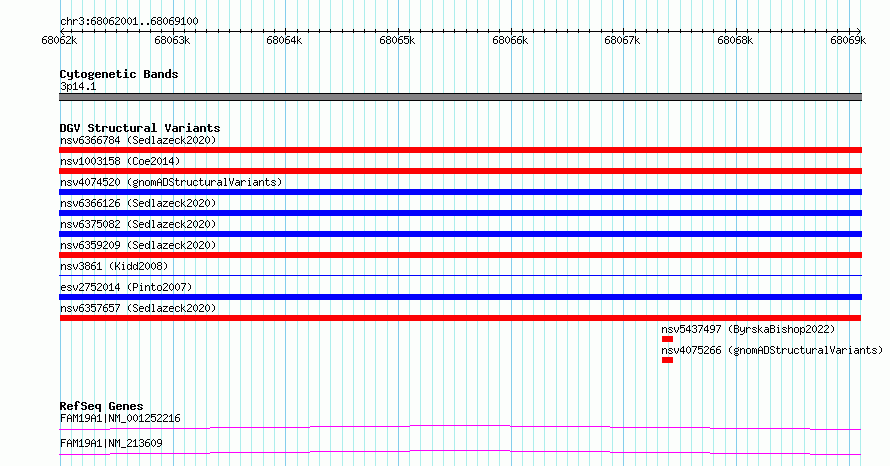890x466 pixels.
Task: Click the 68062k ruler mark
Action: [59, 40]
